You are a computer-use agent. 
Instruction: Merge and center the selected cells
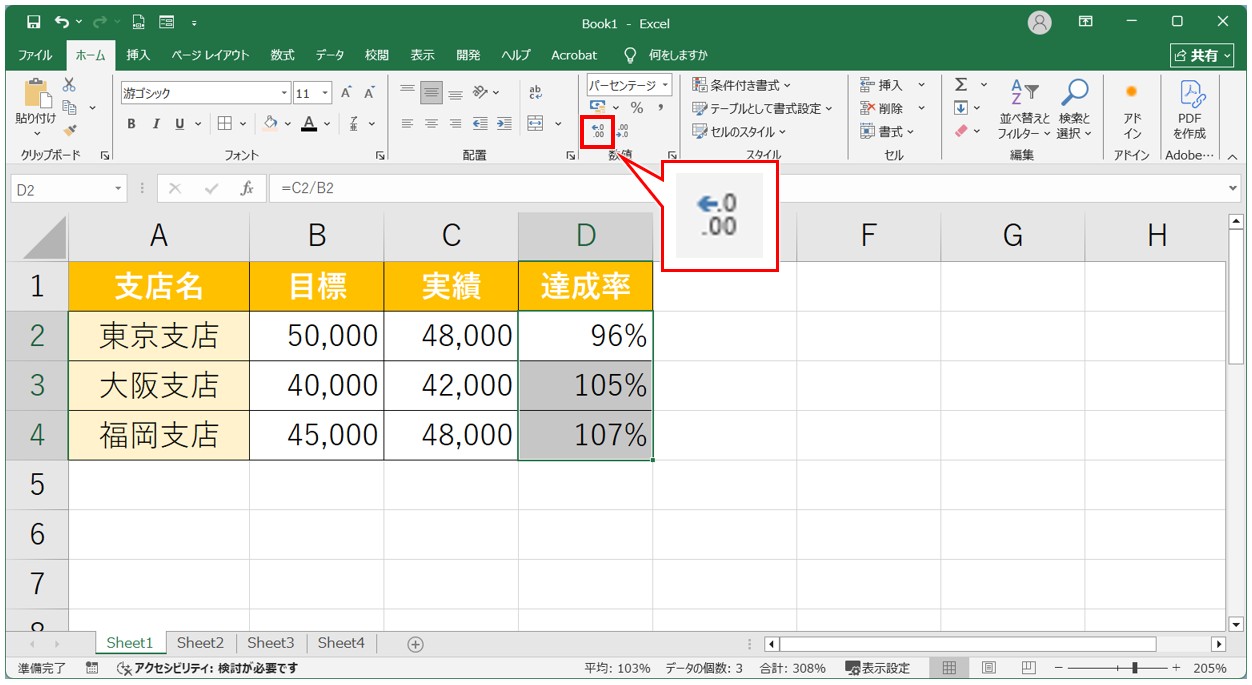[x=536, y=124]
